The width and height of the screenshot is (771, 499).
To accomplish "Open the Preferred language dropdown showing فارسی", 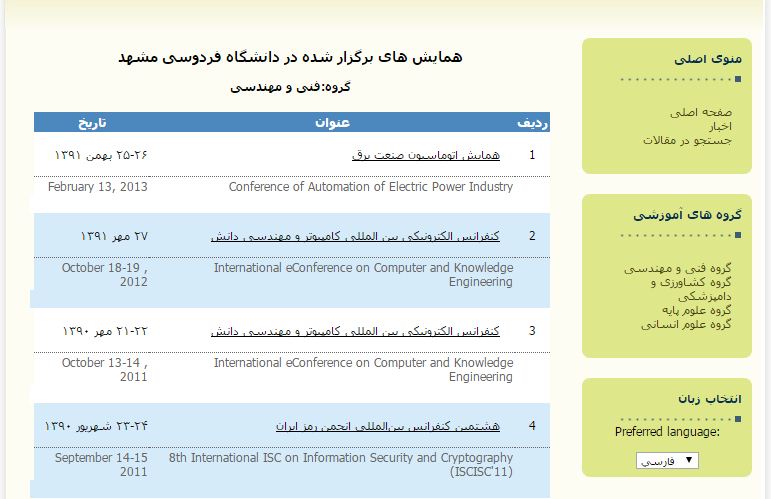I will (x=667, y=461).
